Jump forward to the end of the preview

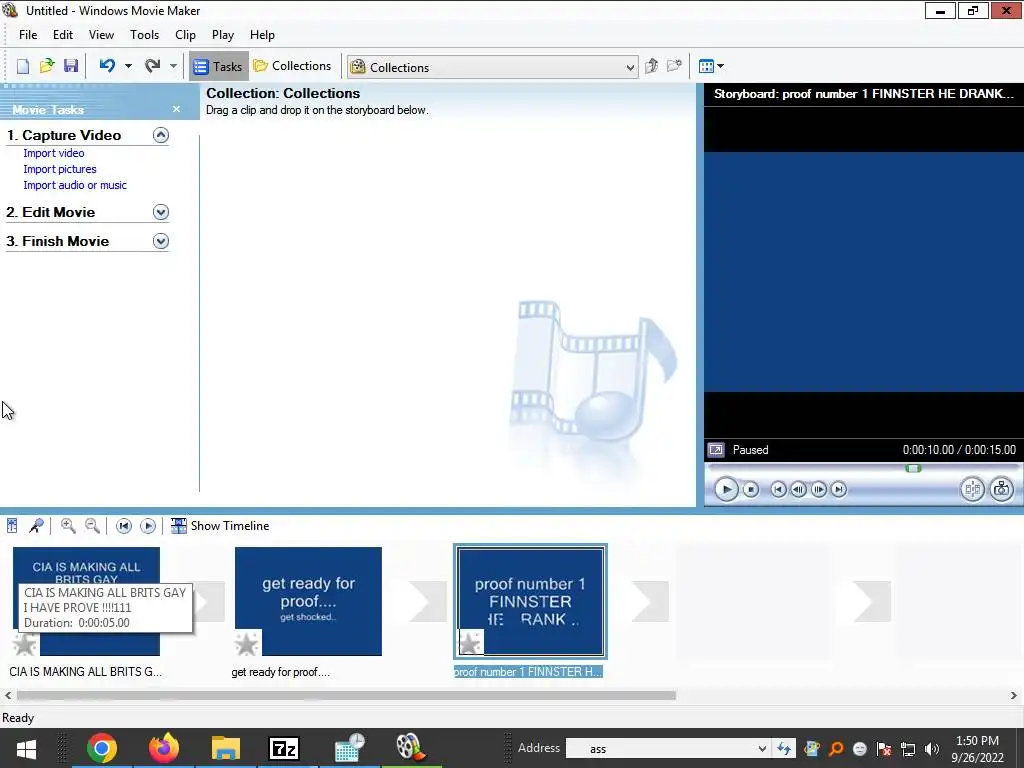[x=839, y=489]
